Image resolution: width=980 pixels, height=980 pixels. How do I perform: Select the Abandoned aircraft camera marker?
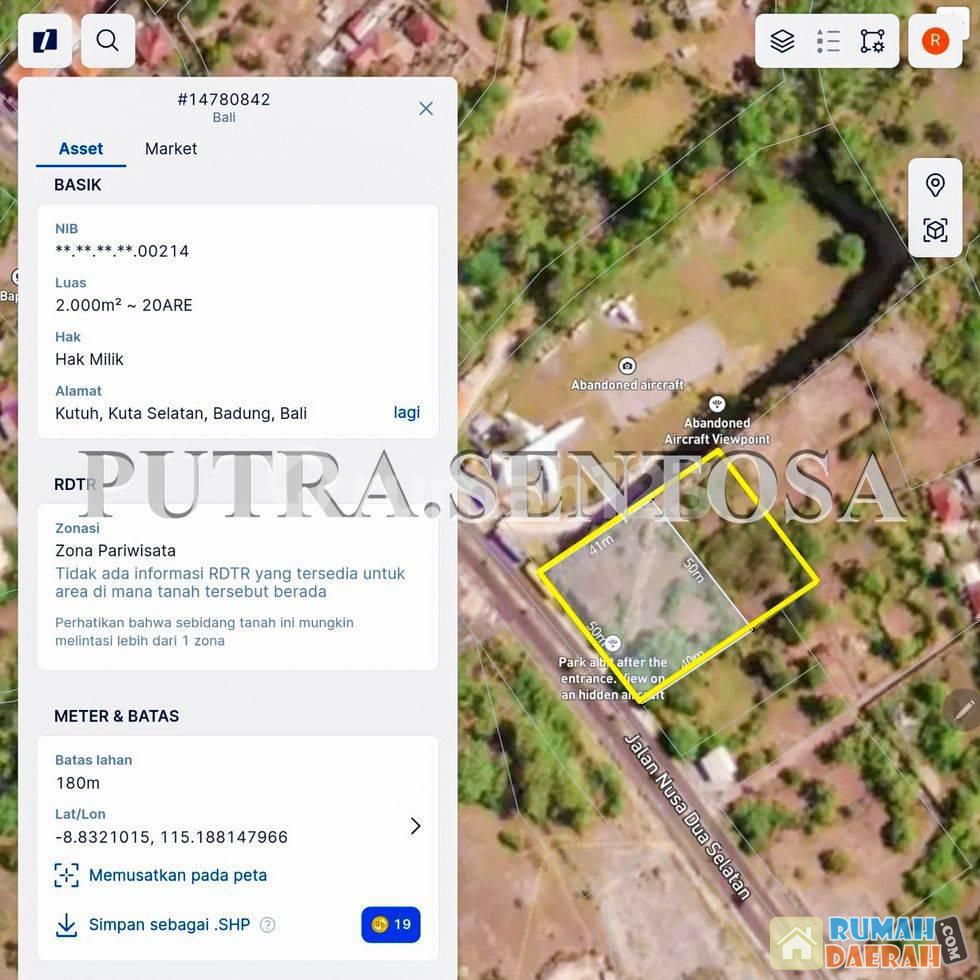[x=627, y=366]
